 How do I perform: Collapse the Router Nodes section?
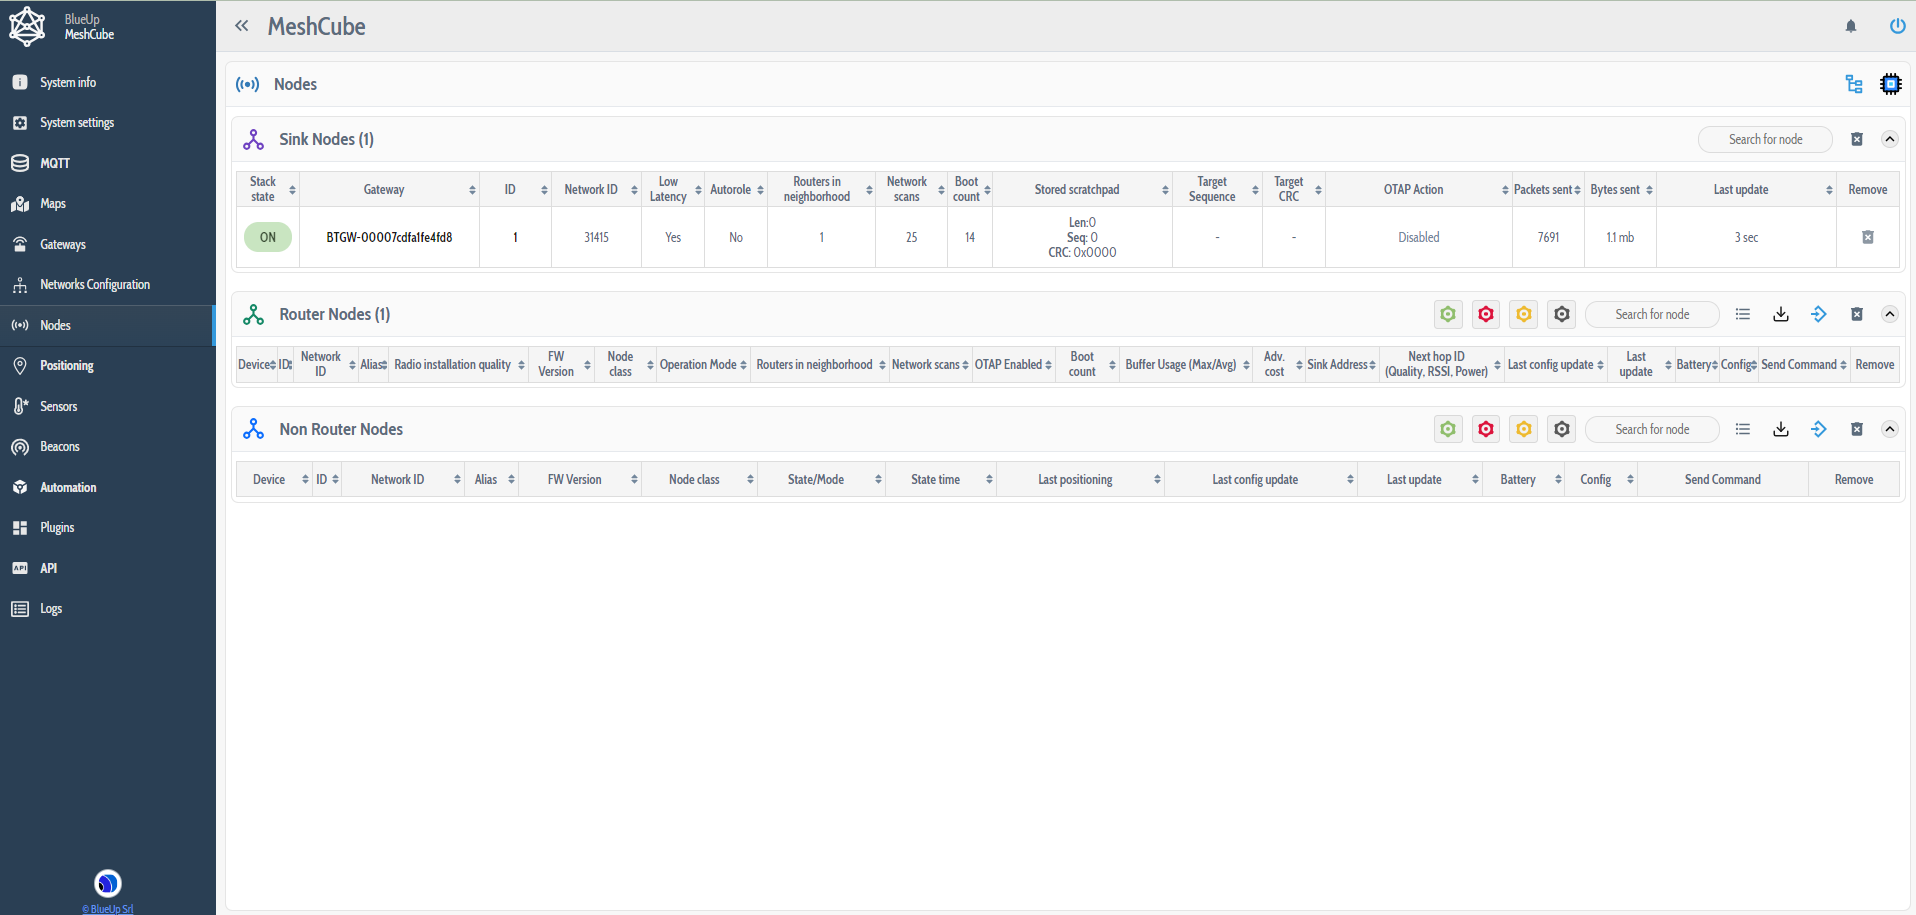click(1890, 314)
